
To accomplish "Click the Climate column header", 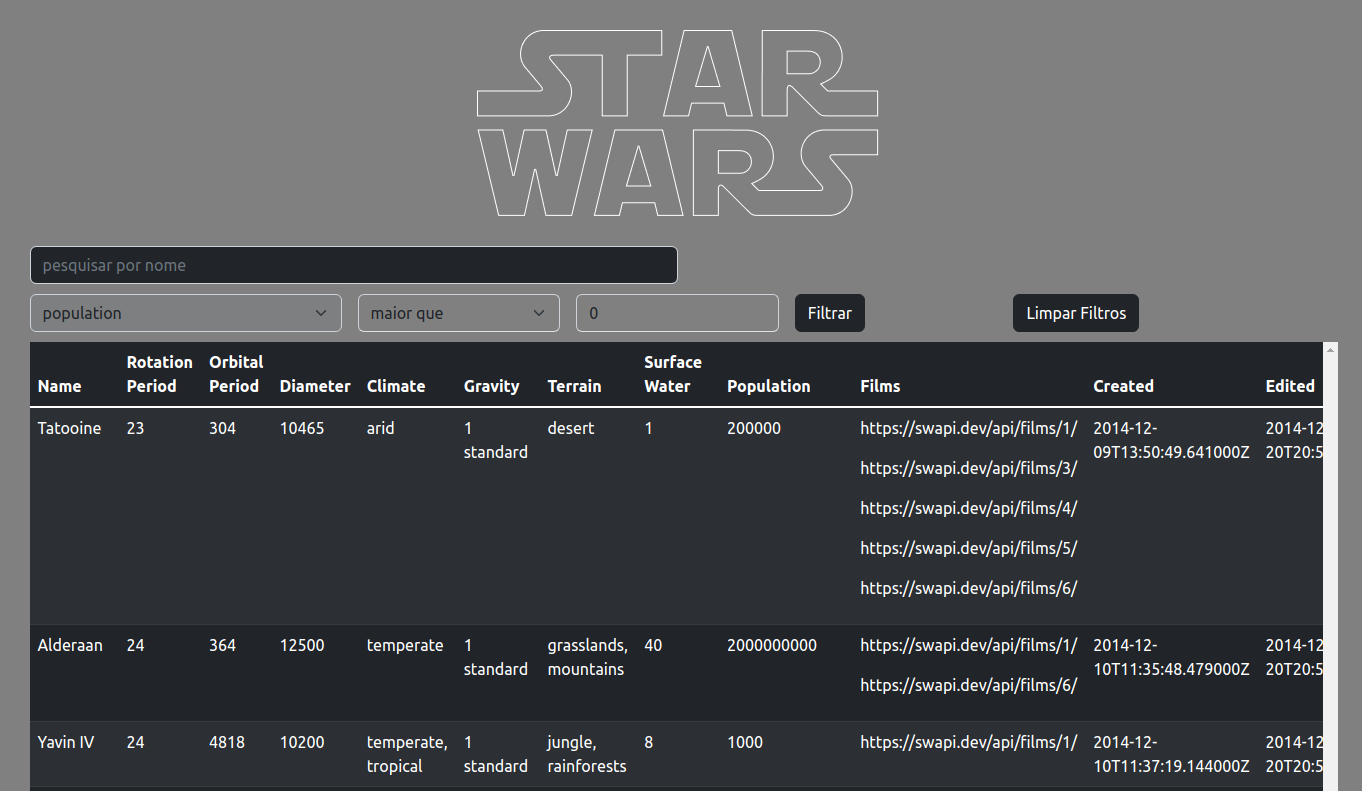I will (x=396, y=386).
